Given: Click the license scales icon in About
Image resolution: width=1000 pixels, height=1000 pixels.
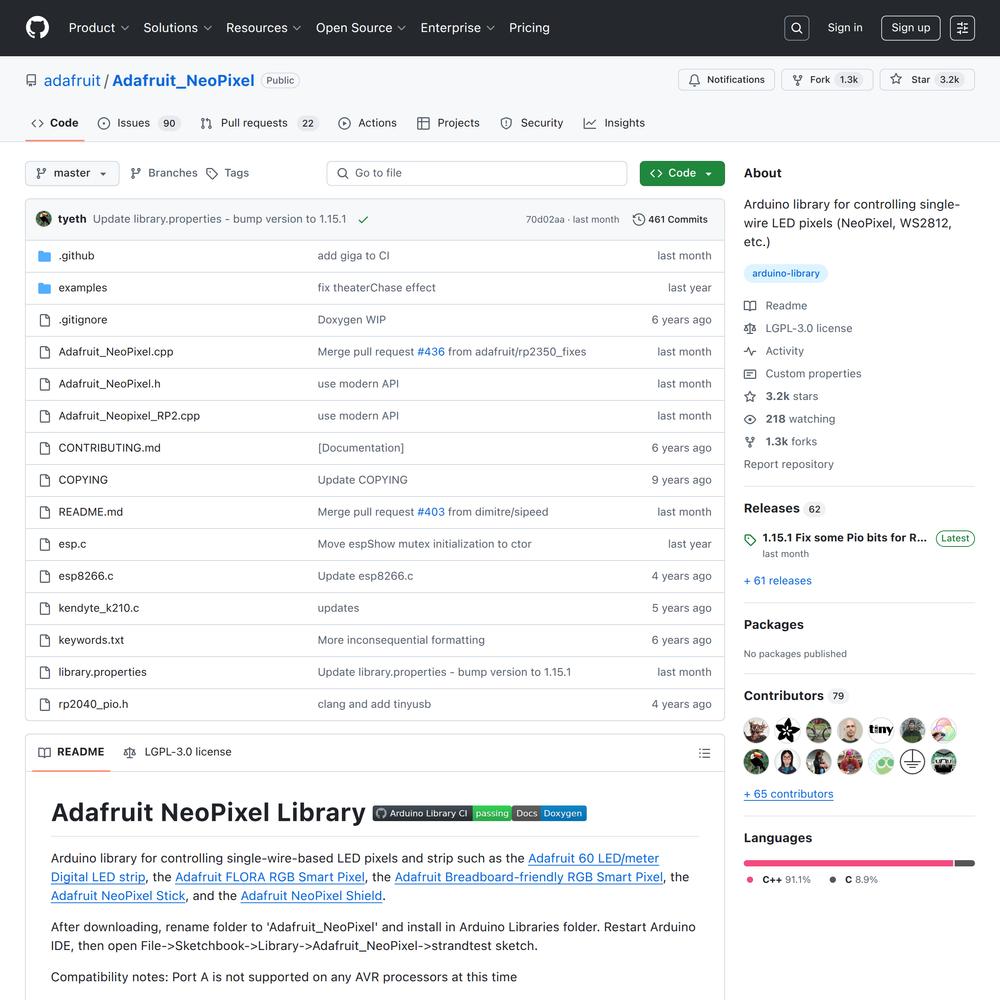Looking at the screenshot, I should (750, 328).
